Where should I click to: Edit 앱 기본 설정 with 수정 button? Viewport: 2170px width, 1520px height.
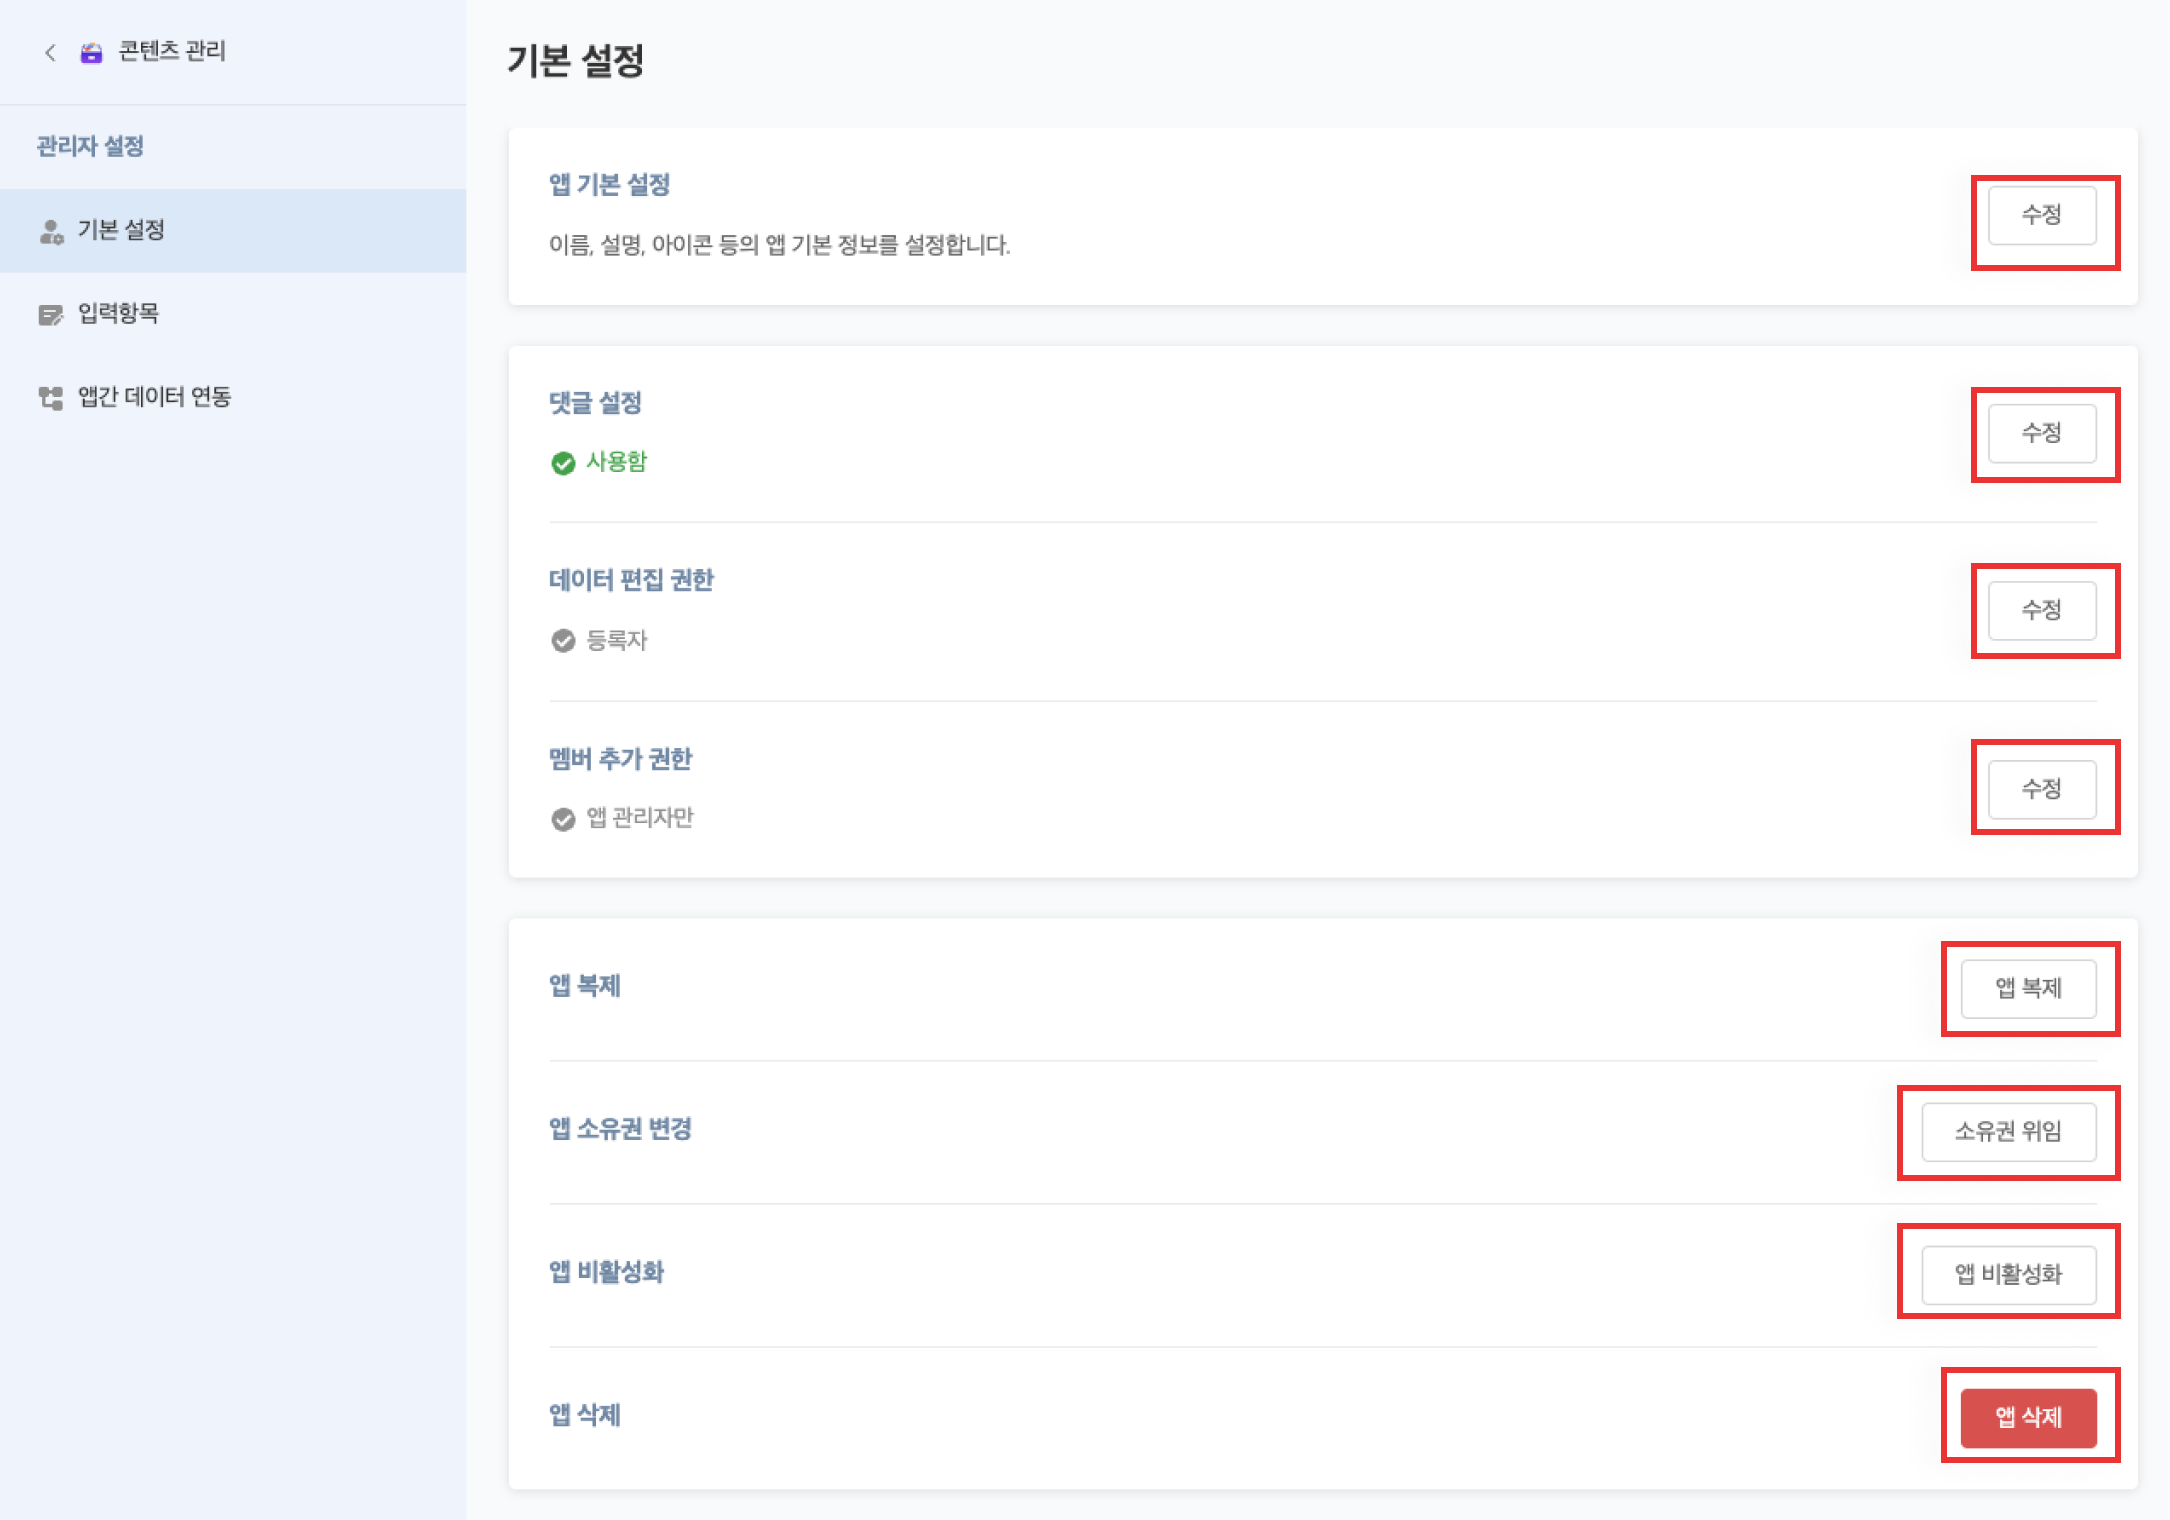pos(2041,215)
